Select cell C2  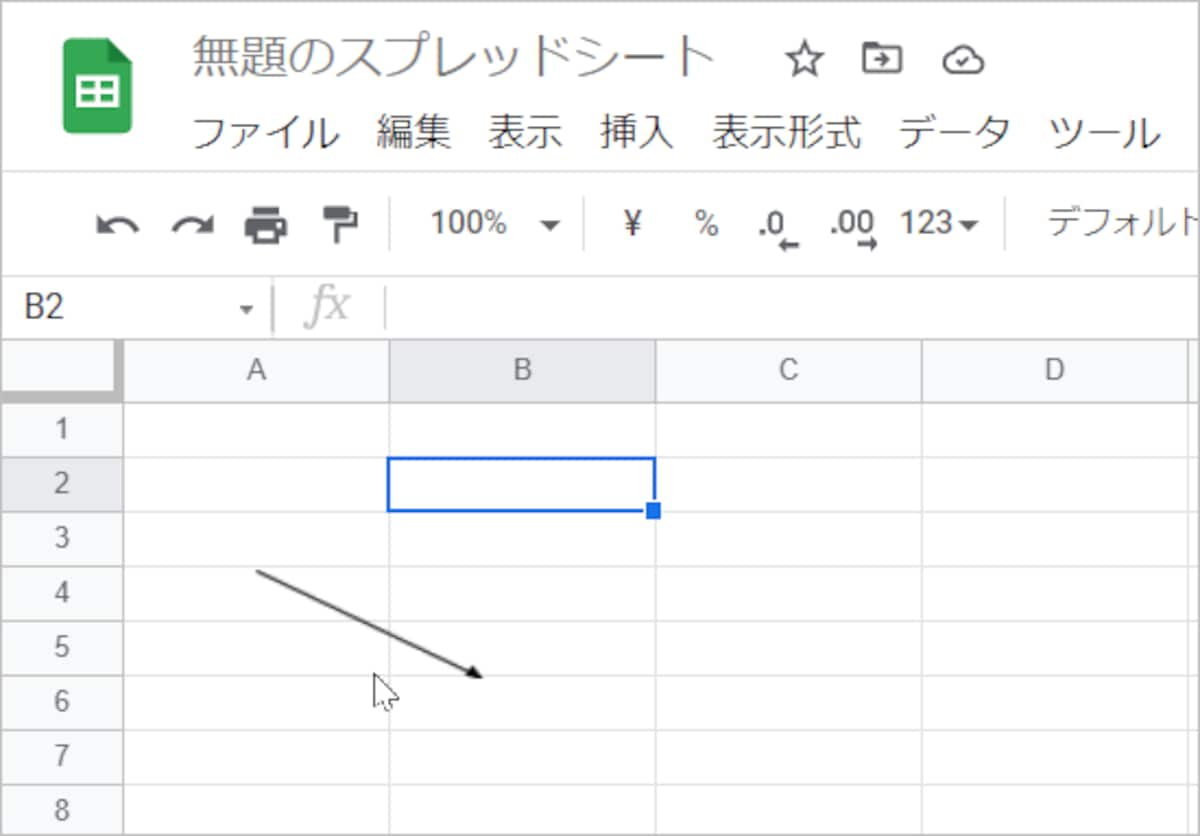pyautogui.click(x=788, y=484)
